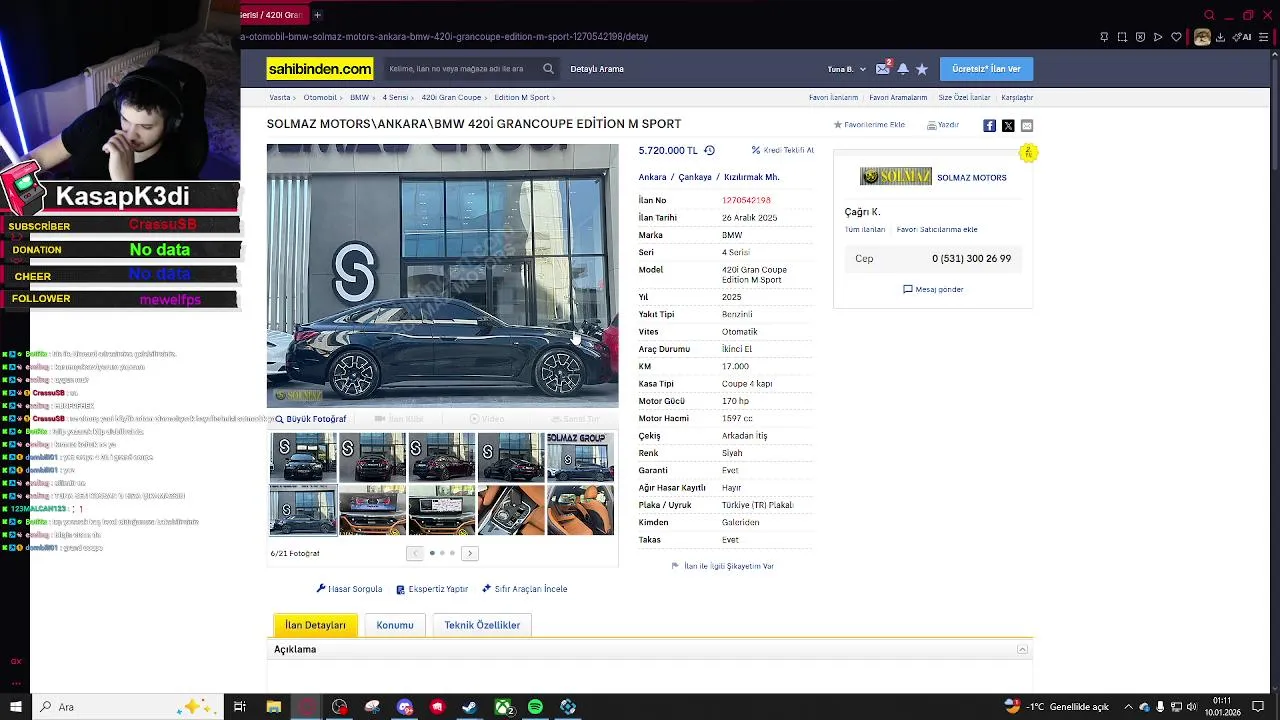Viewport: 1280px width, 720px height.
Task: Click Ekspertiz Yaptır link
Action: pos(432,589)
